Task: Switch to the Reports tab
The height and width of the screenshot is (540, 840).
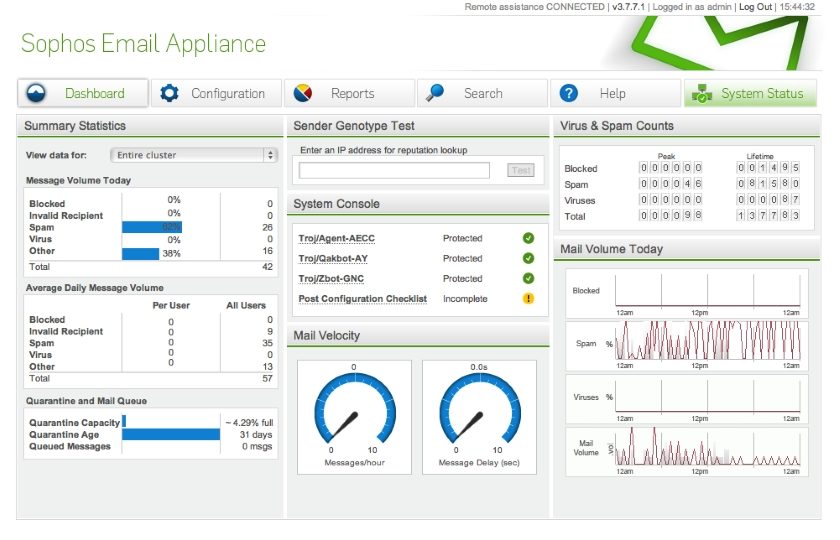Action: pyautogui.click(x=349, y=93)
